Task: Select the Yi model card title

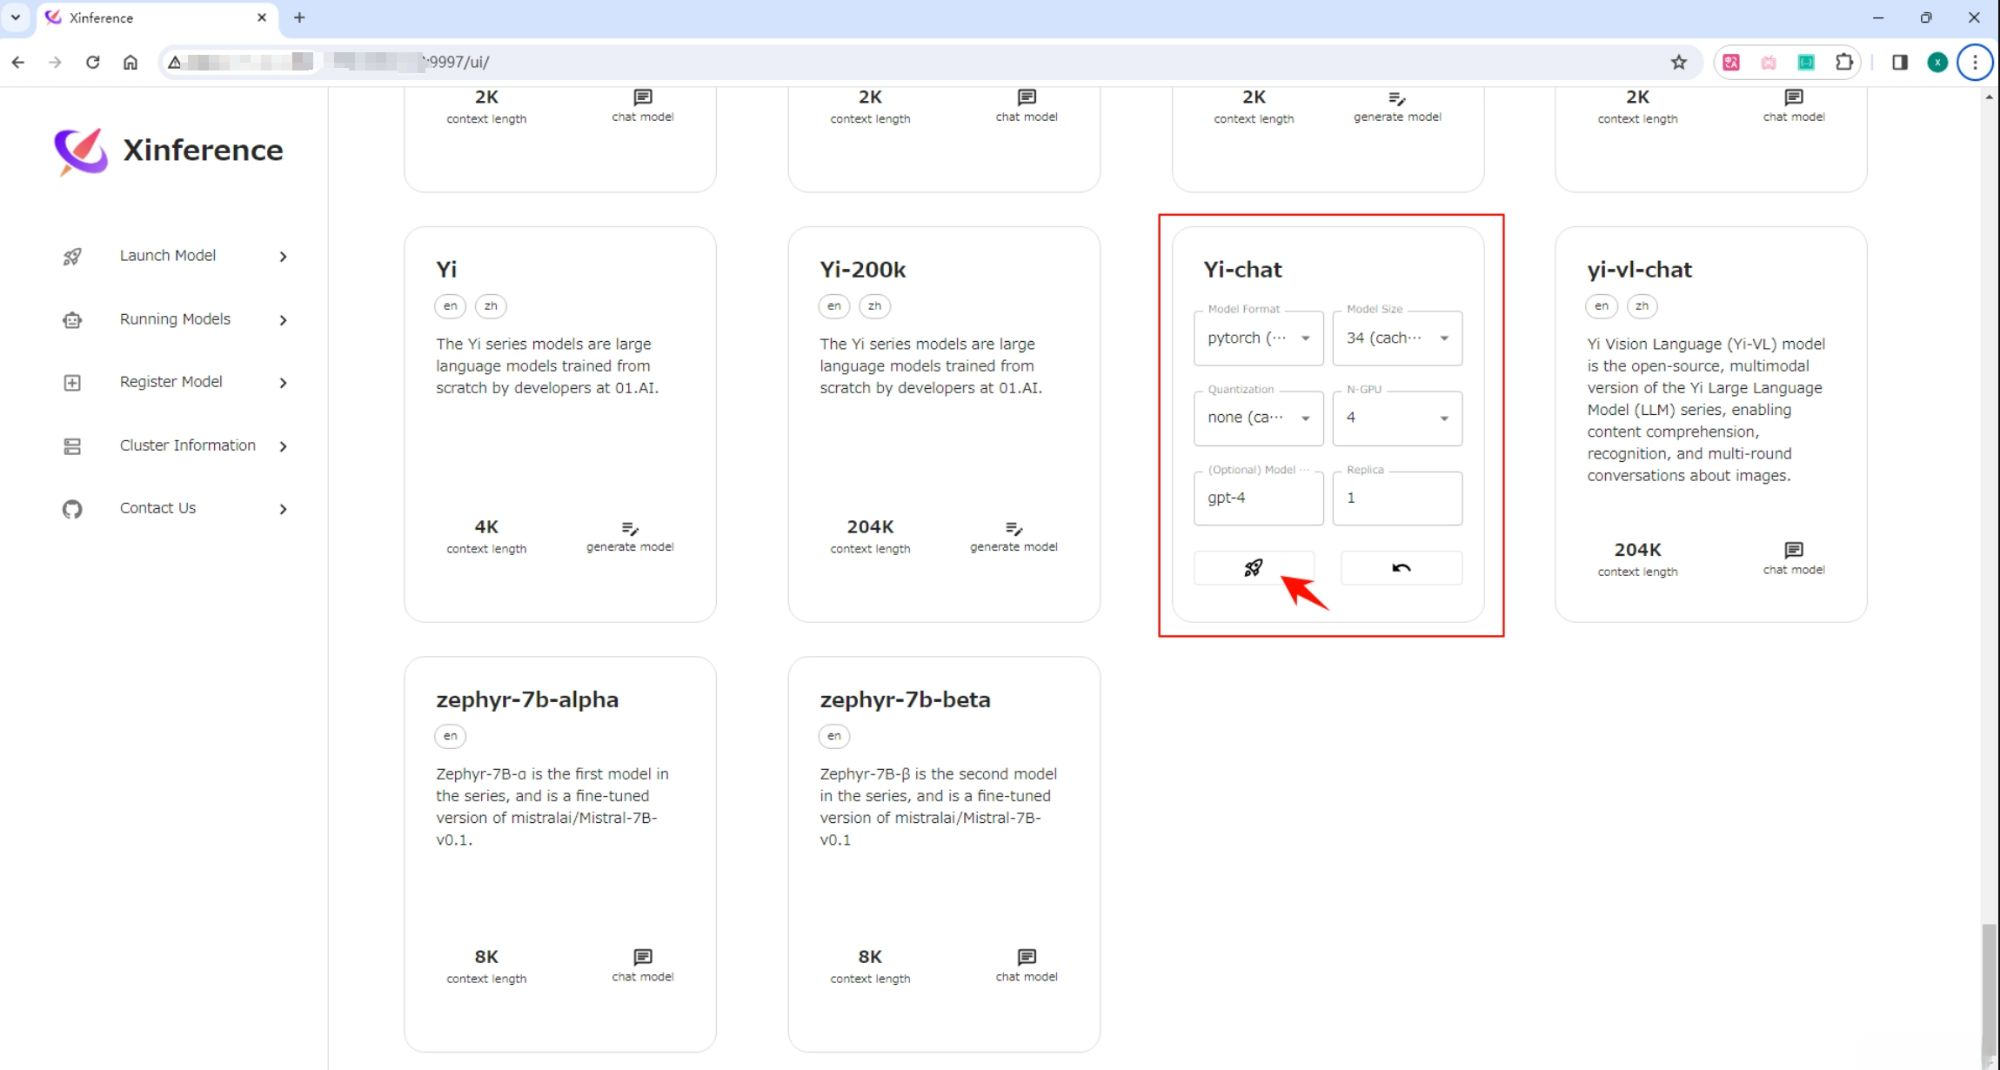Action: pyautogui.click(x=446, y=270)
